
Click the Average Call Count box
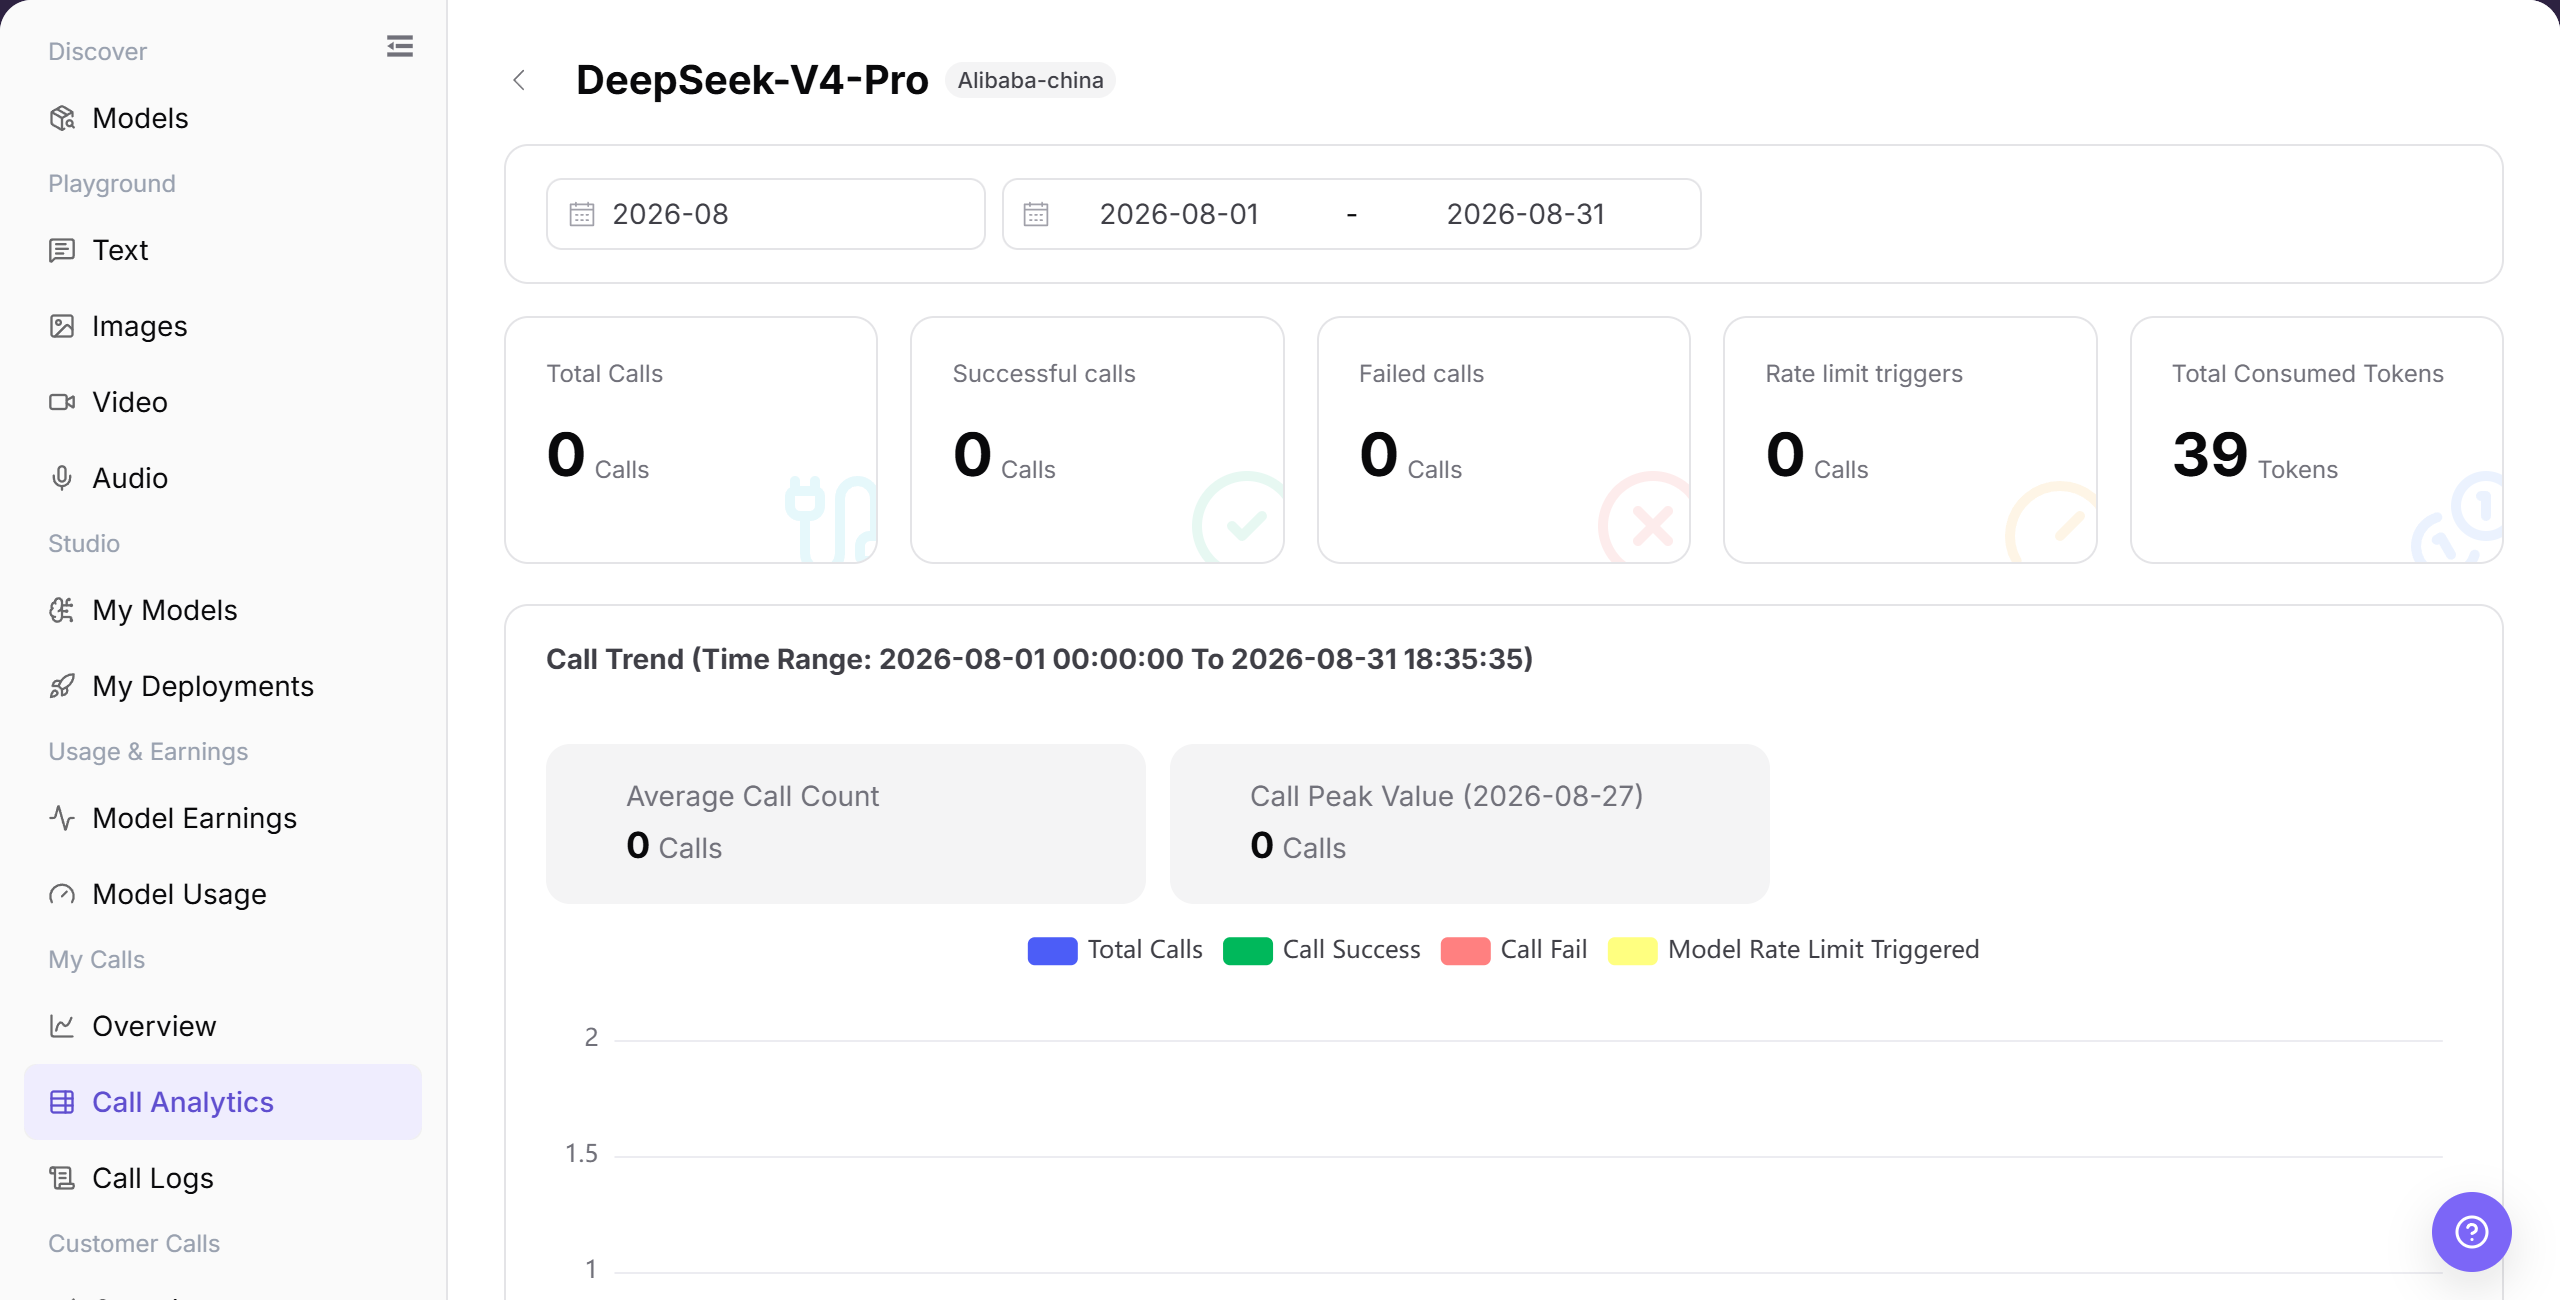(846, 824)
